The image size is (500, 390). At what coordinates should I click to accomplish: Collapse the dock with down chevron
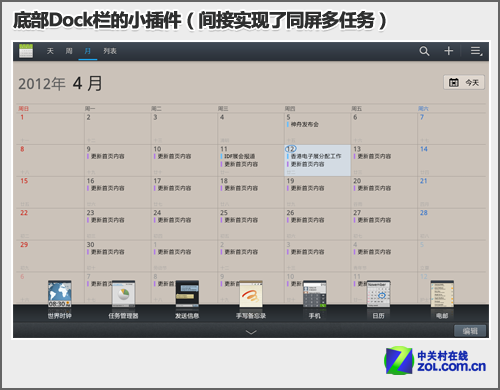pos(251,332)
